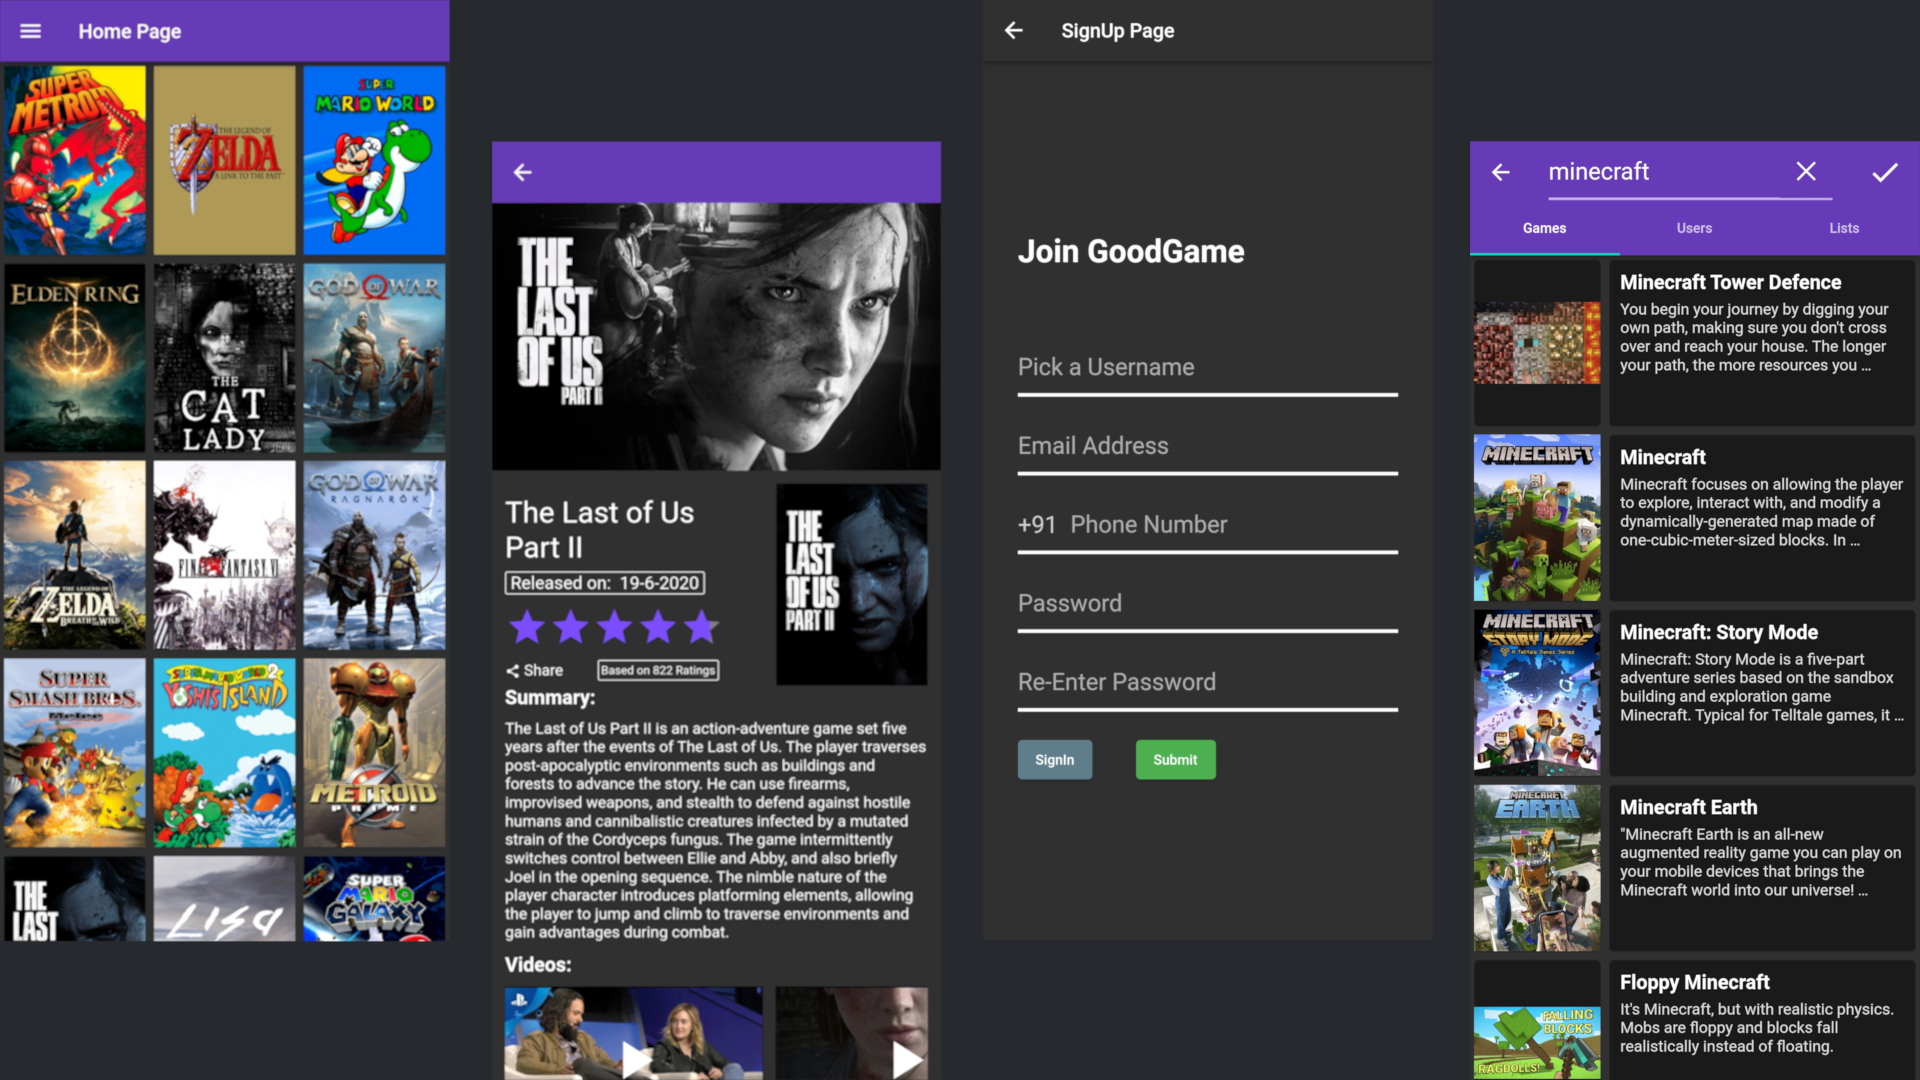Open the Yoshi's Island cover

(x=225, y=753)
